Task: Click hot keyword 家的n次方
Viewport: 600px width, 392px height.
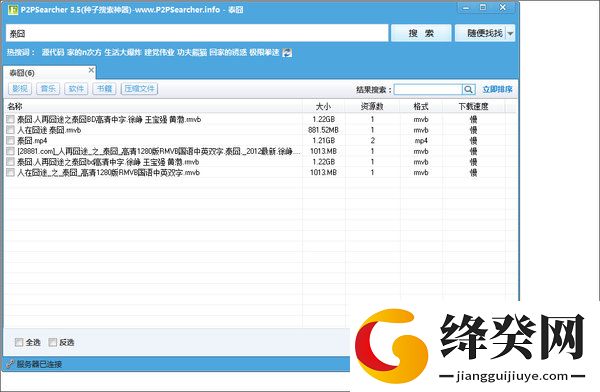Action: (84, 52)
